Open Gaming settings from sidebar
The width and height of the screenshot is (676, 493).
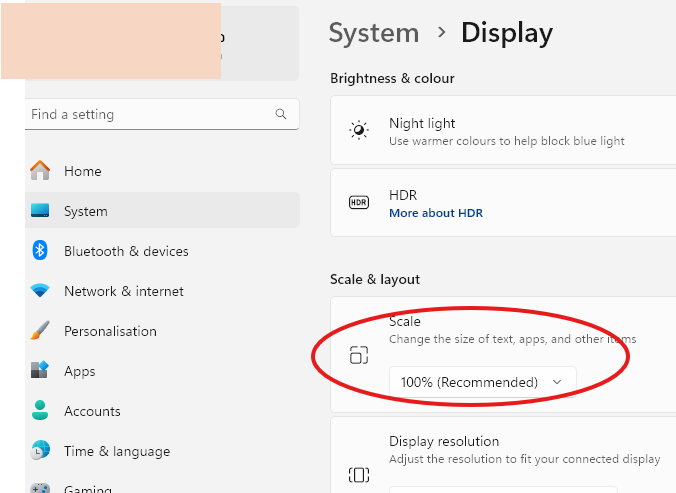tap(88, 488)
